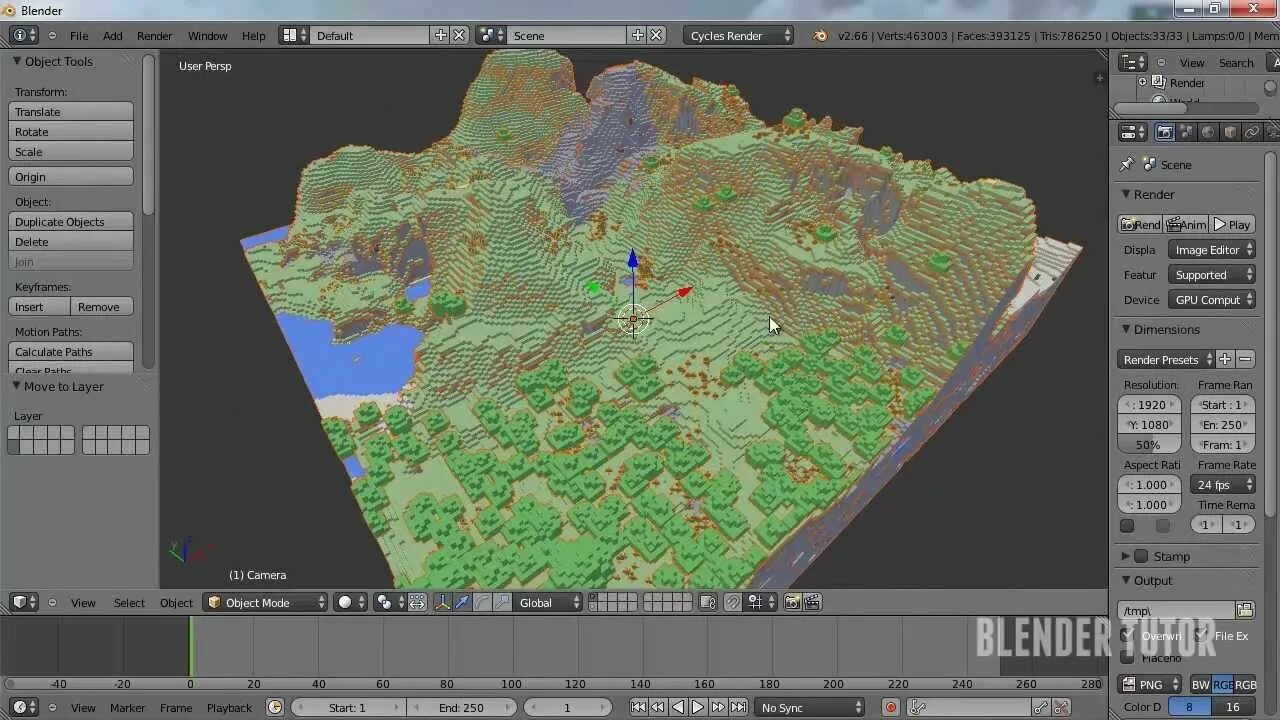Browse screen layouts next to Default
The height and width of the screenshot is (720, 1280).
(x=294, y=35)
